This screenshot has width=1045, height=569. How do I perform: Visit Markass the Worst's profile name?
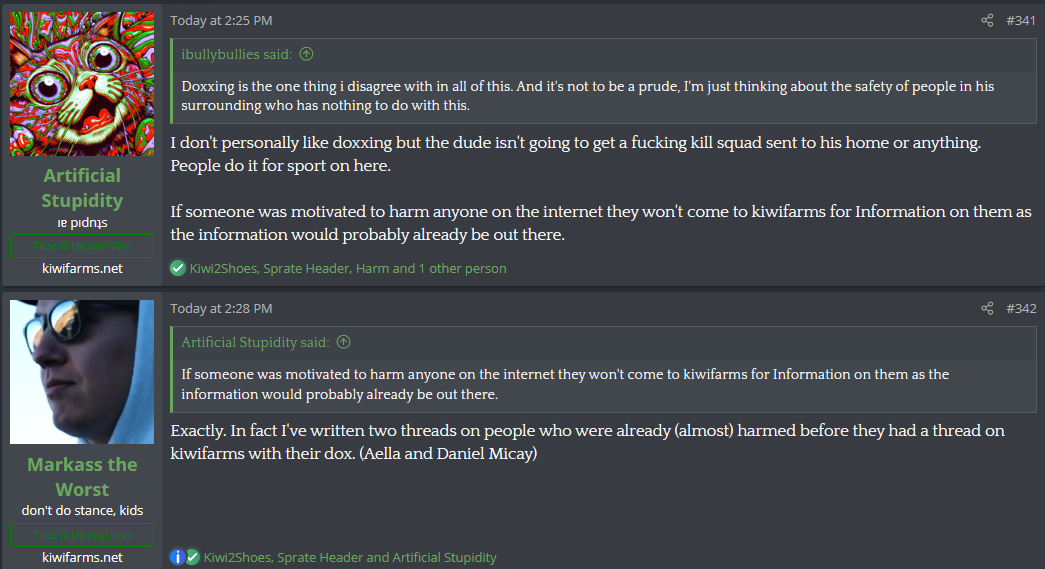point(82,477)
